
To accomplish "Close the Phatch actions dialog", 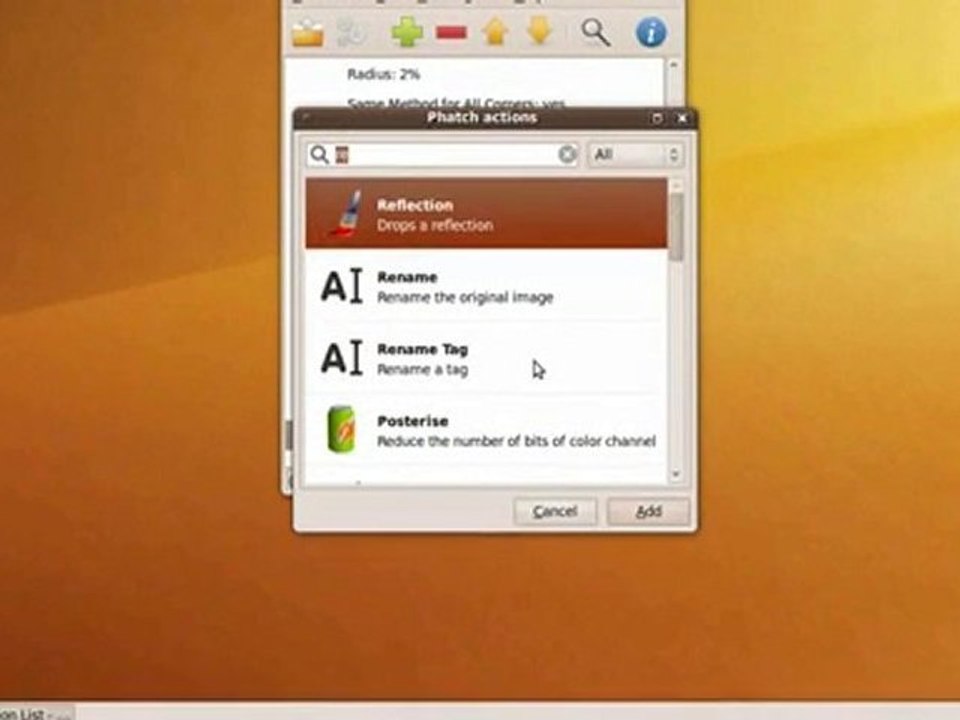I will click(682, 118).
